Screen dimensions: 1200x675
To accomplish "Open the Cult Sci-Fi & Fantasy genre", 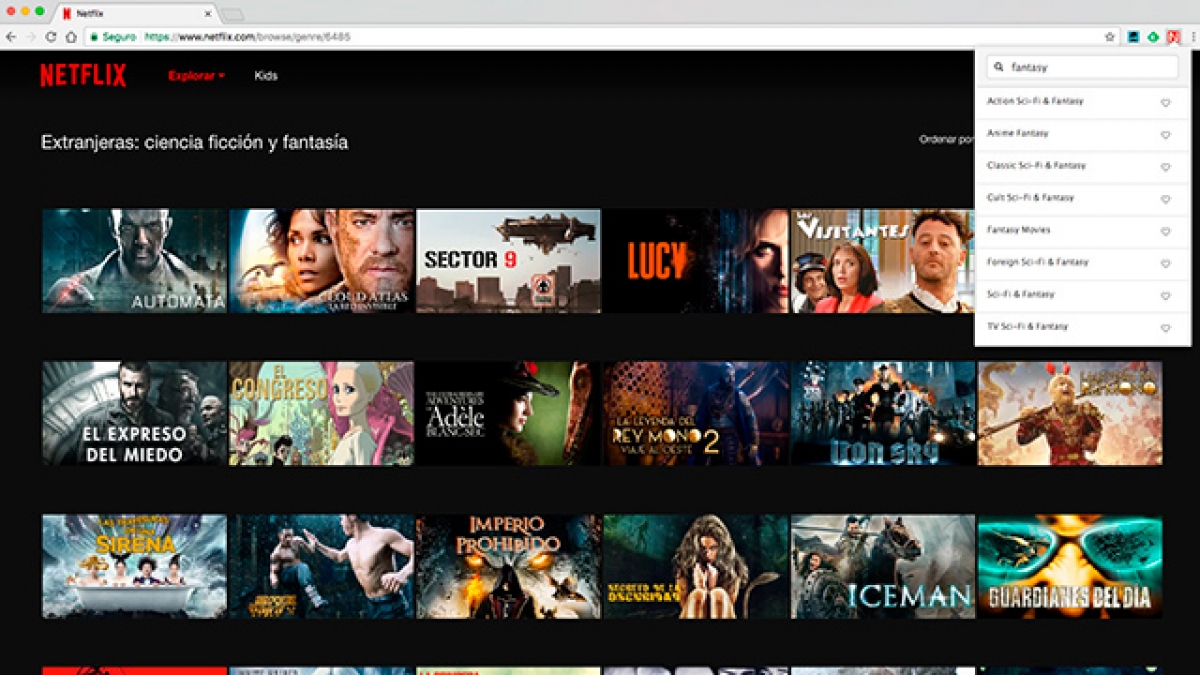I will pos(1030,198).
